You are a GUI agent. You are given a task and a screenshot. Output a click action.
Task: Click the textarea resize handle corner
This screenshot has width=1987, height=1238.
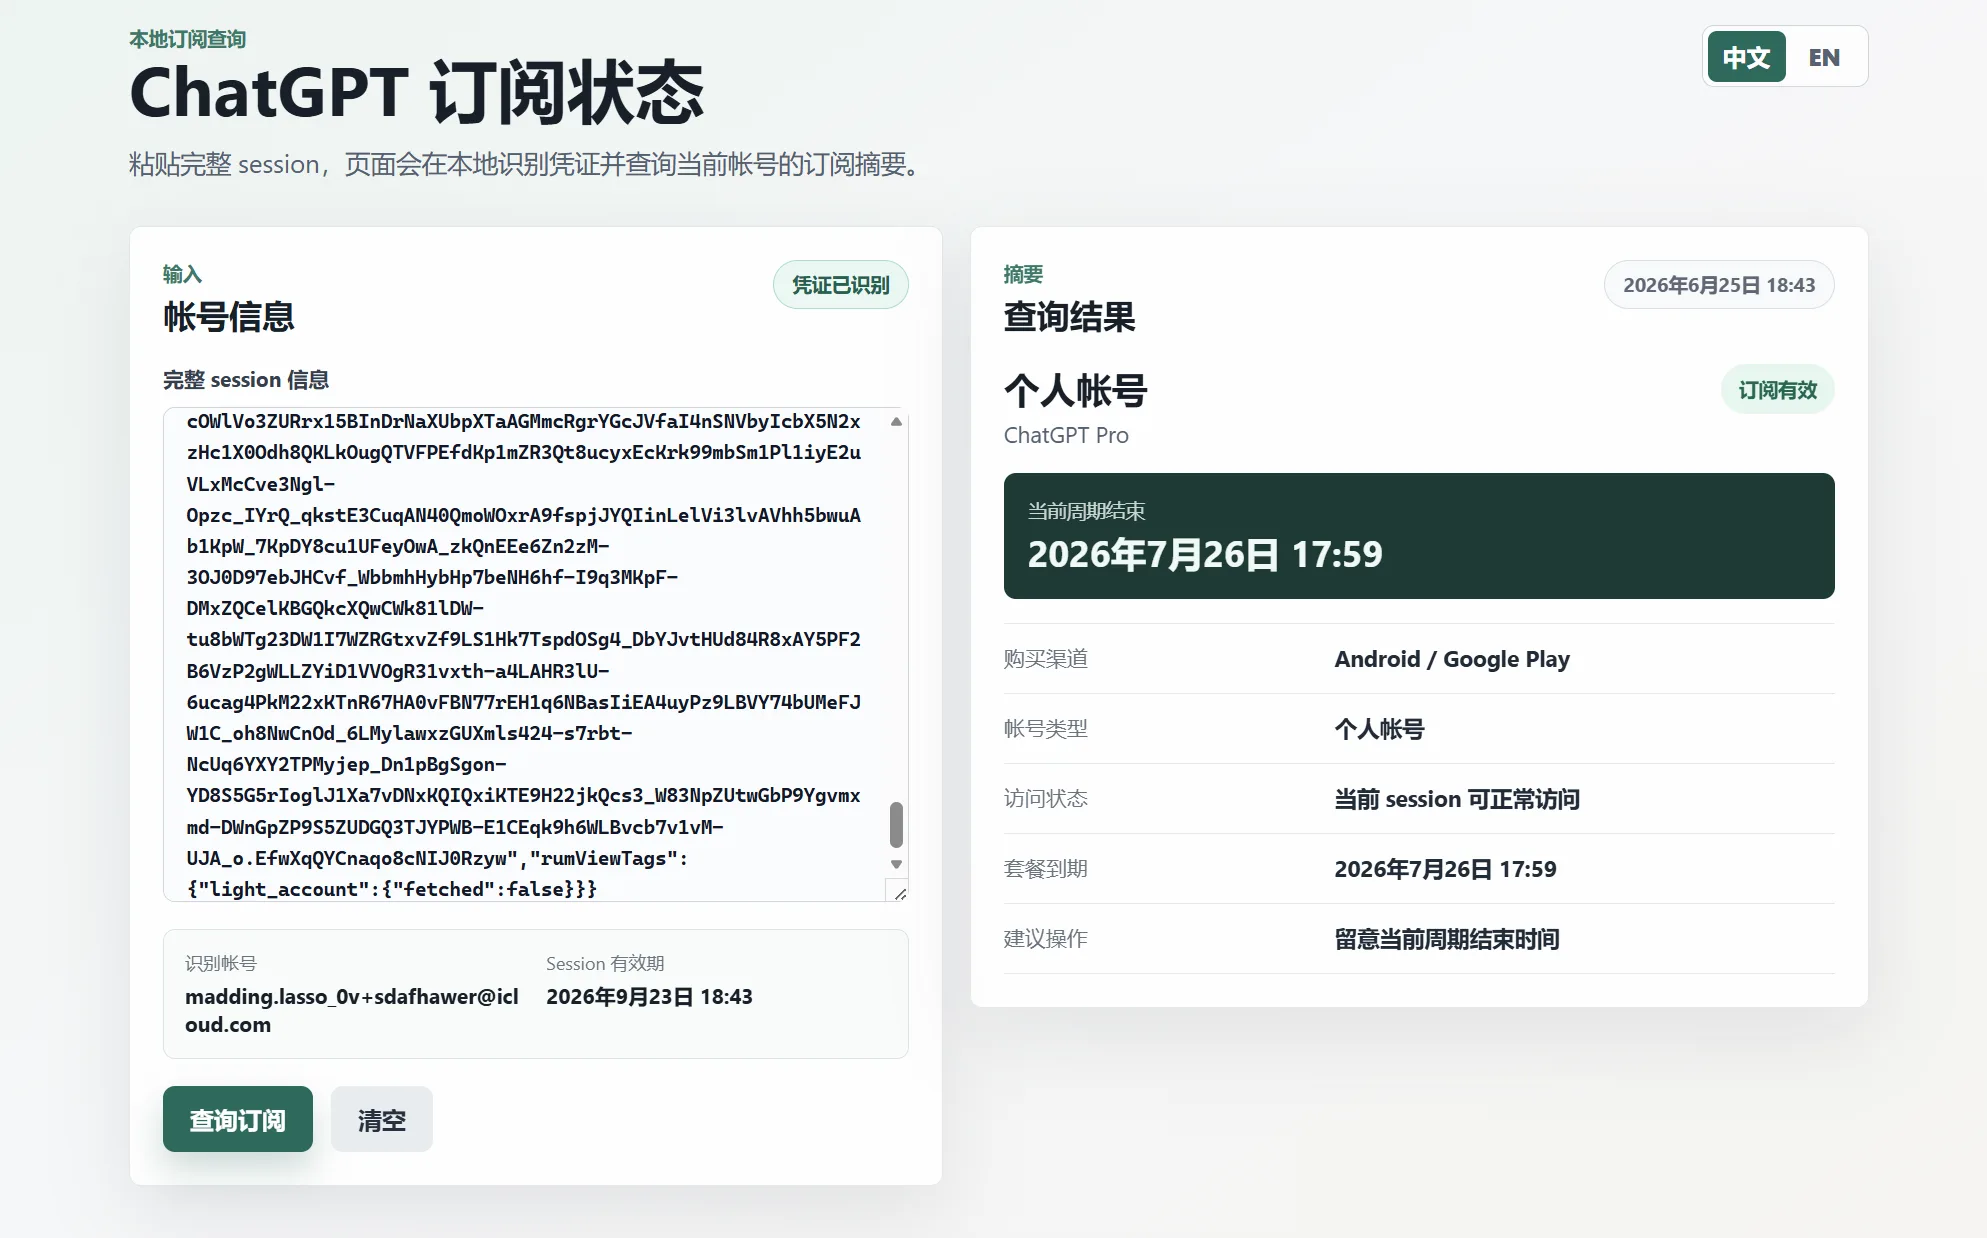899,892
